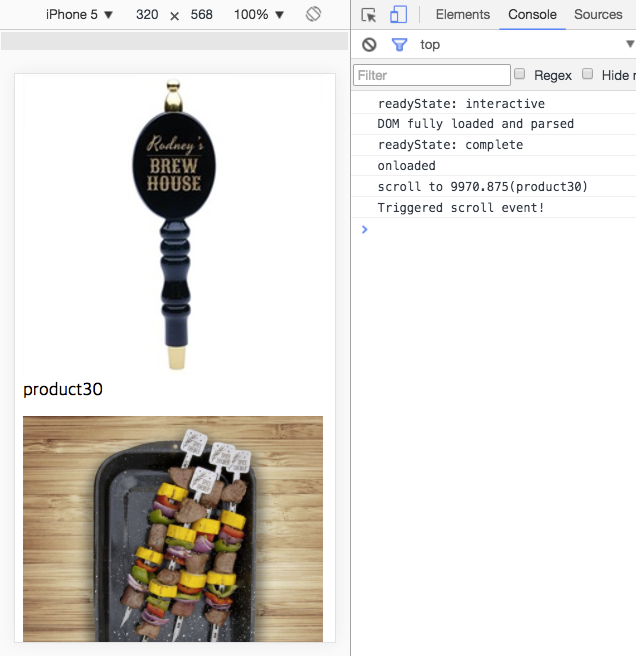Clear the console with the ban icon
636x656 pixels.
[369, 45]
